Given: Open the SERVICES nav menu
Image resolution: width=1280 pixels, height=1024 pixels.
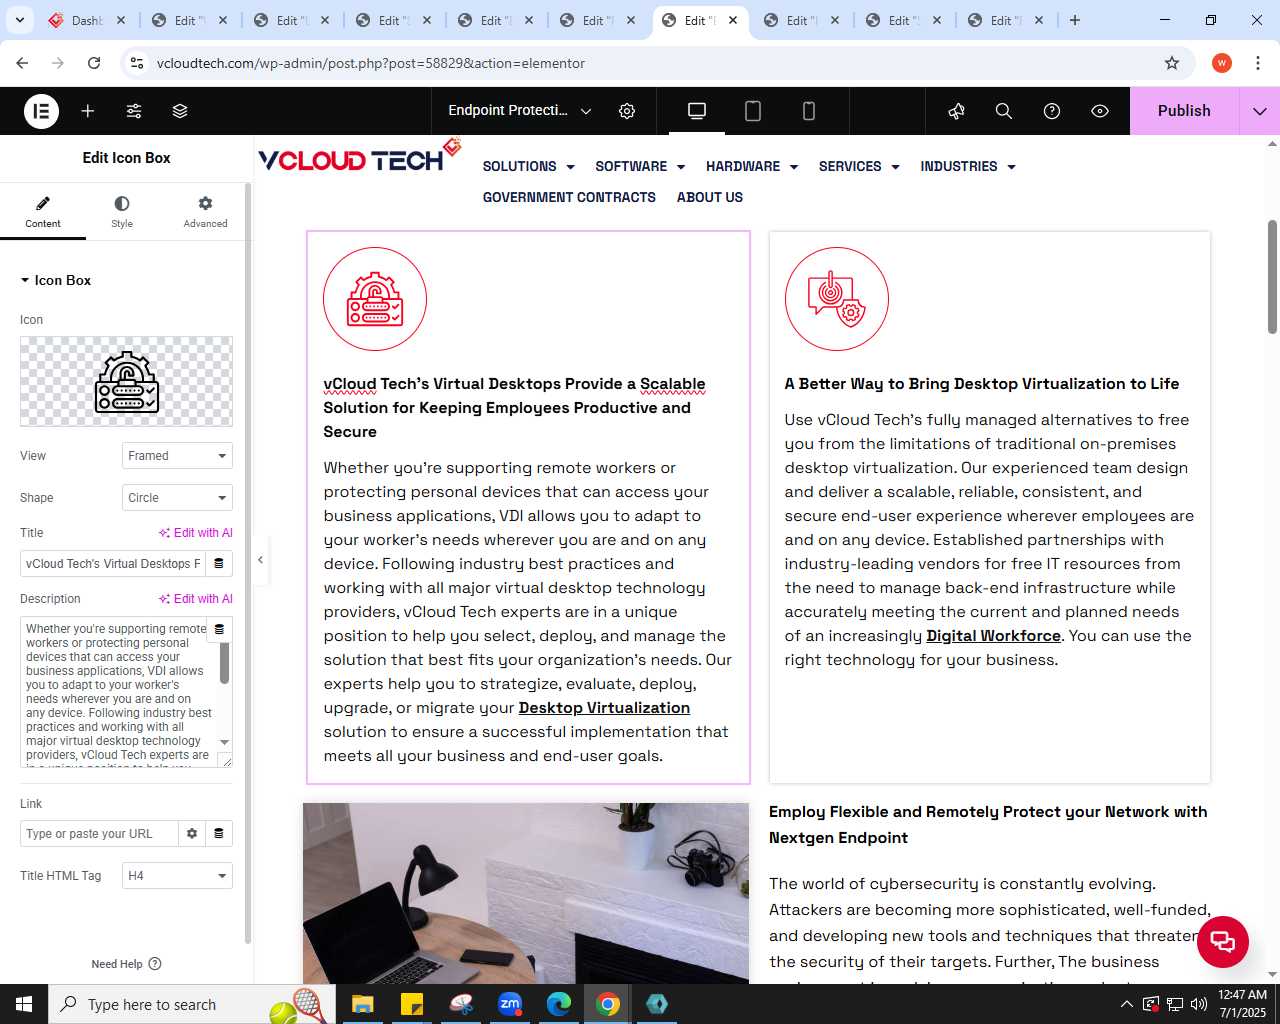Looking at the screenshot, I should [x=859, y=167].
